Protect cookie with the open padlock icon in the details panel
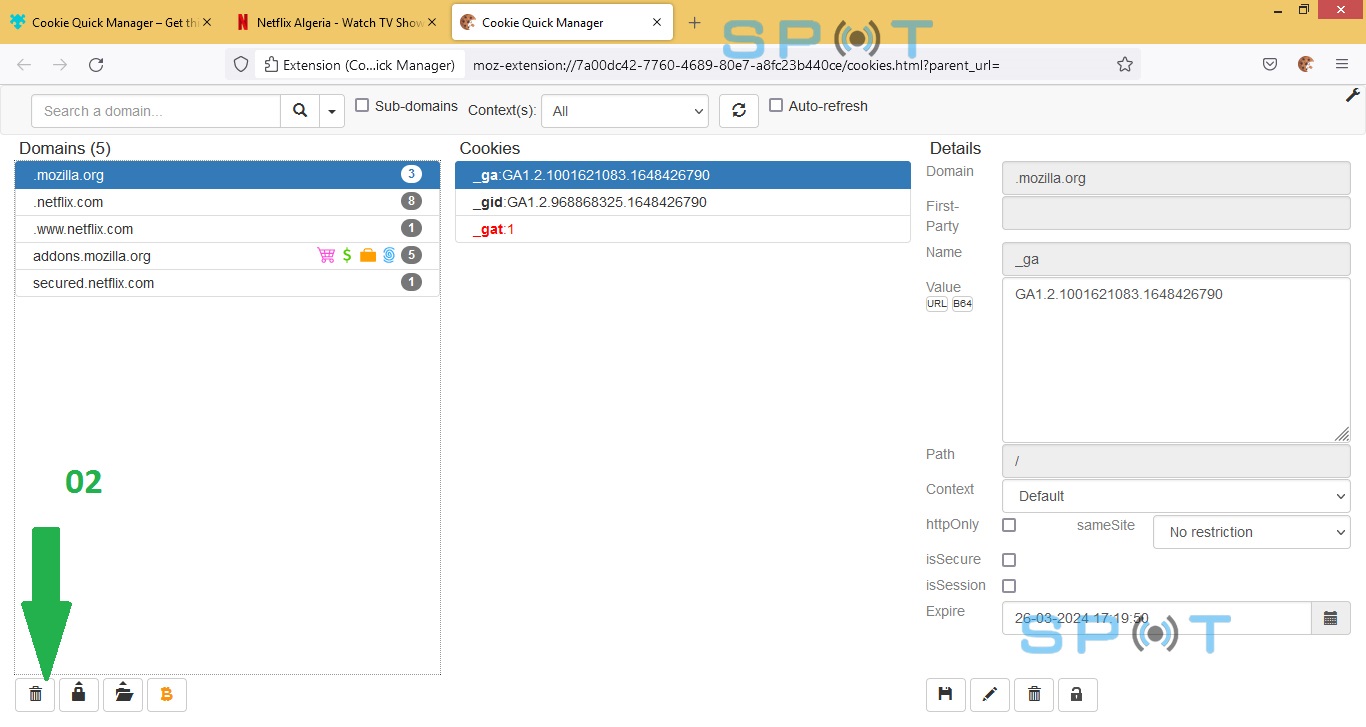 (1078, 694)
